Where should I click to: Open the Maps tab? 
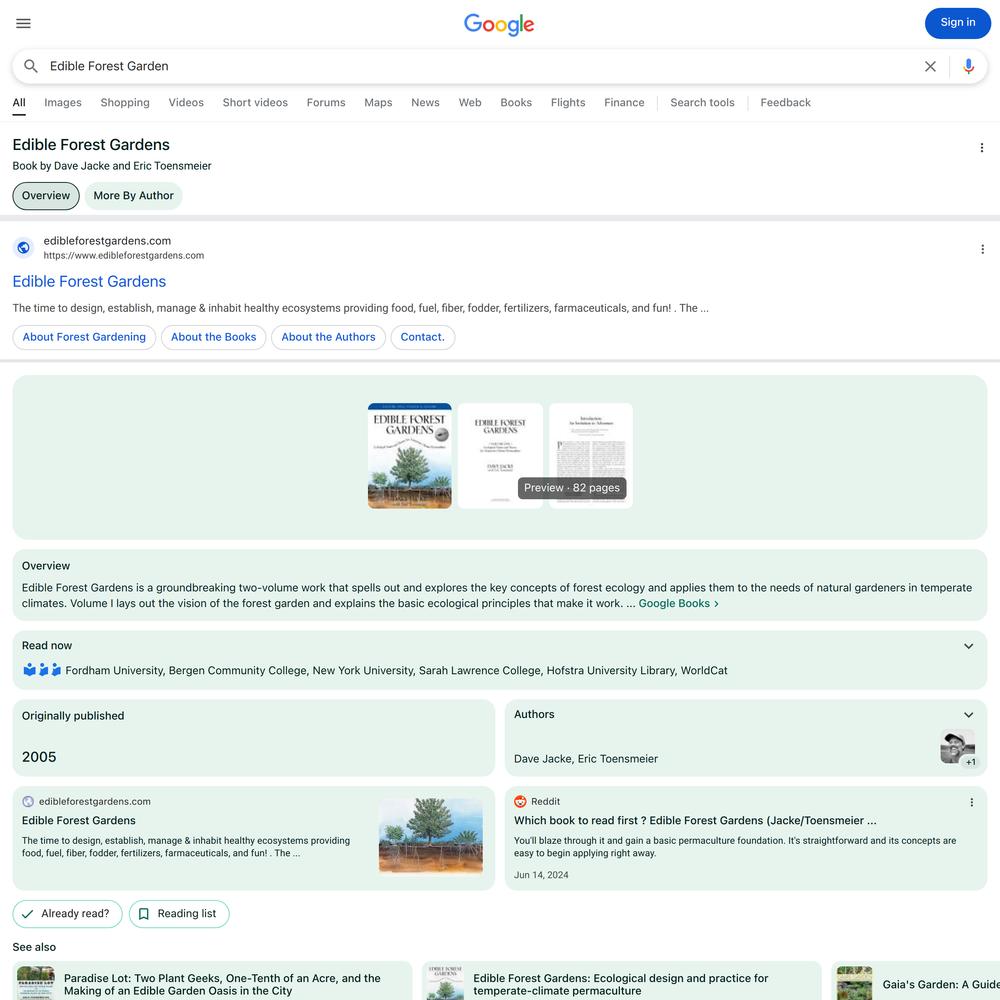[378, 103]
